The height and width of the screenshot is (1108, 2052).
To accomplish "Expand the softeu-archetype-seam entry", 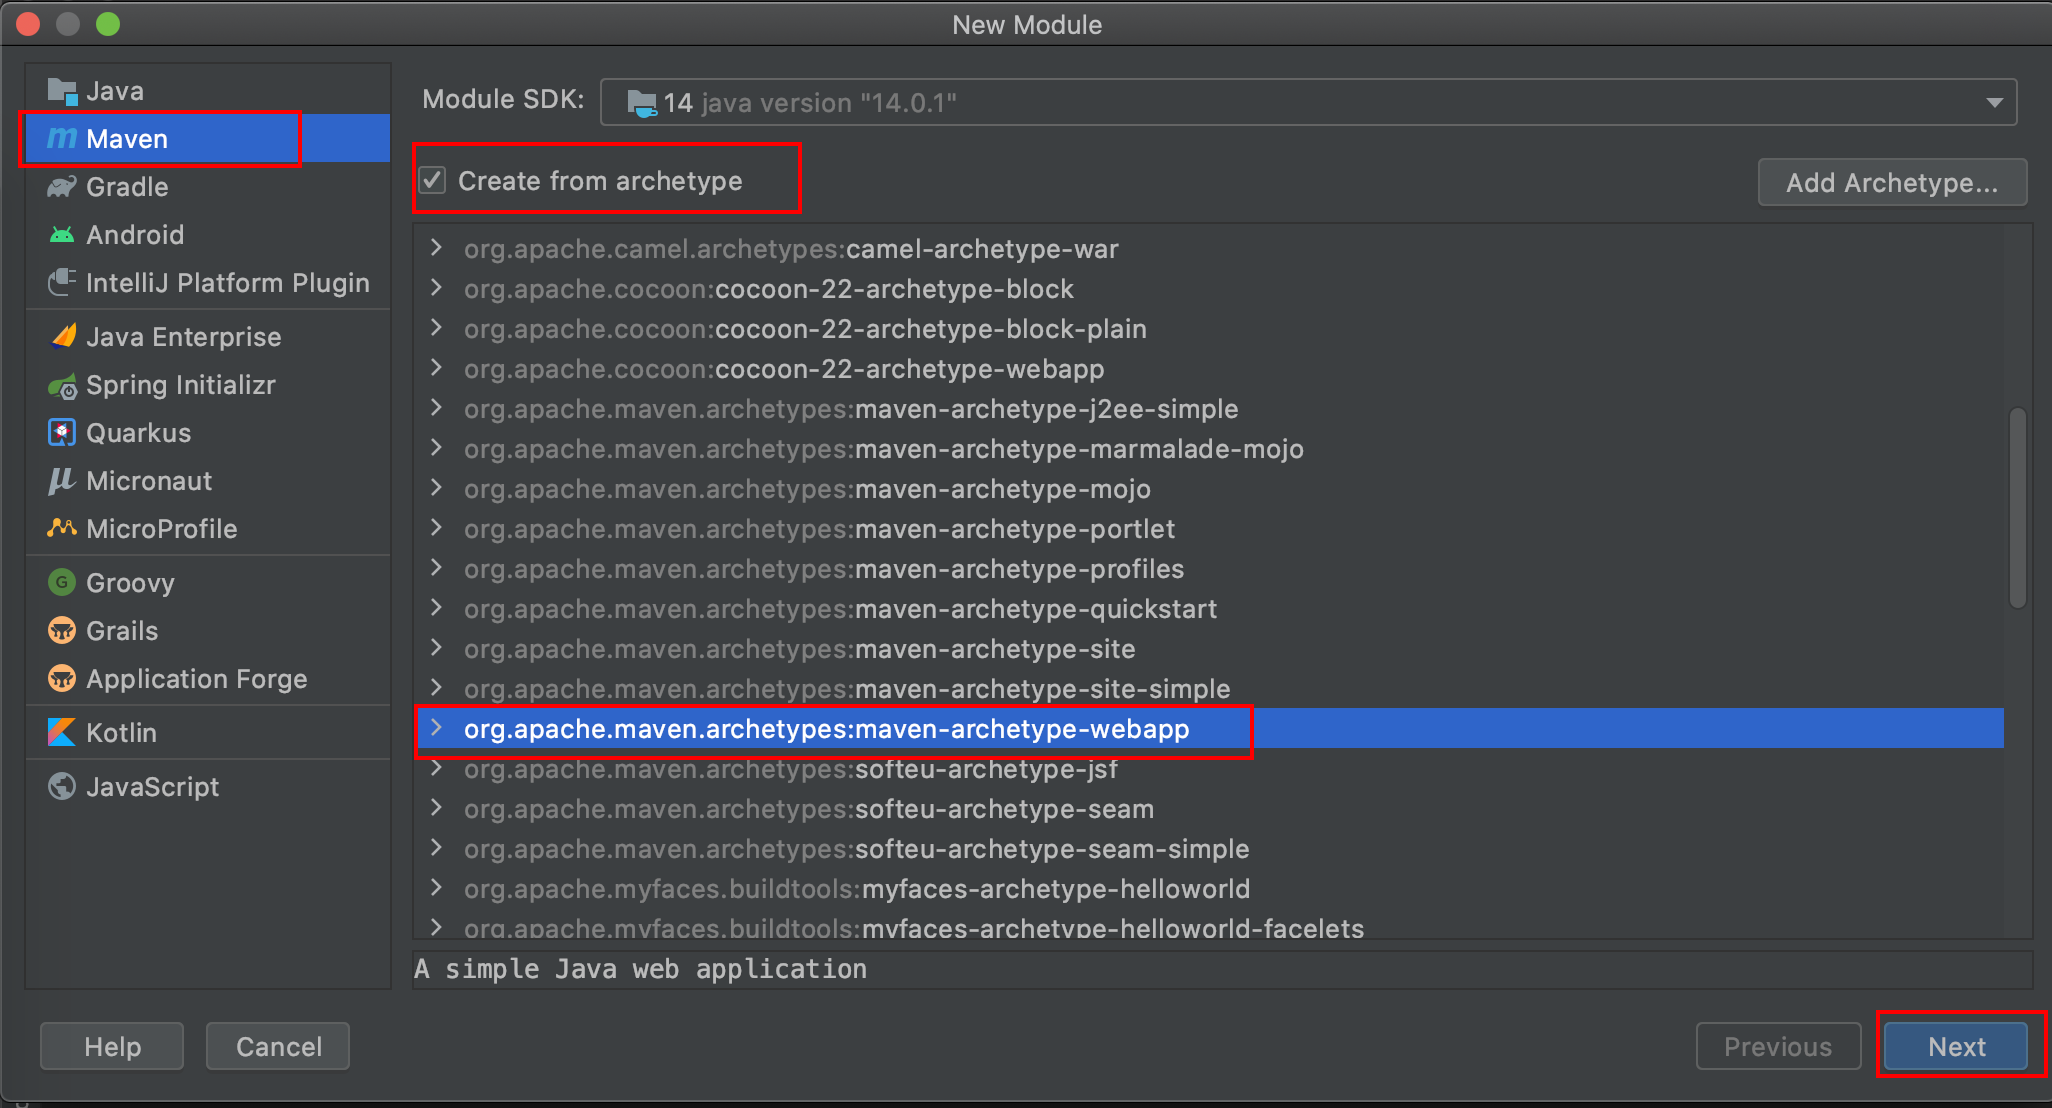I will (x=436, y=808).
